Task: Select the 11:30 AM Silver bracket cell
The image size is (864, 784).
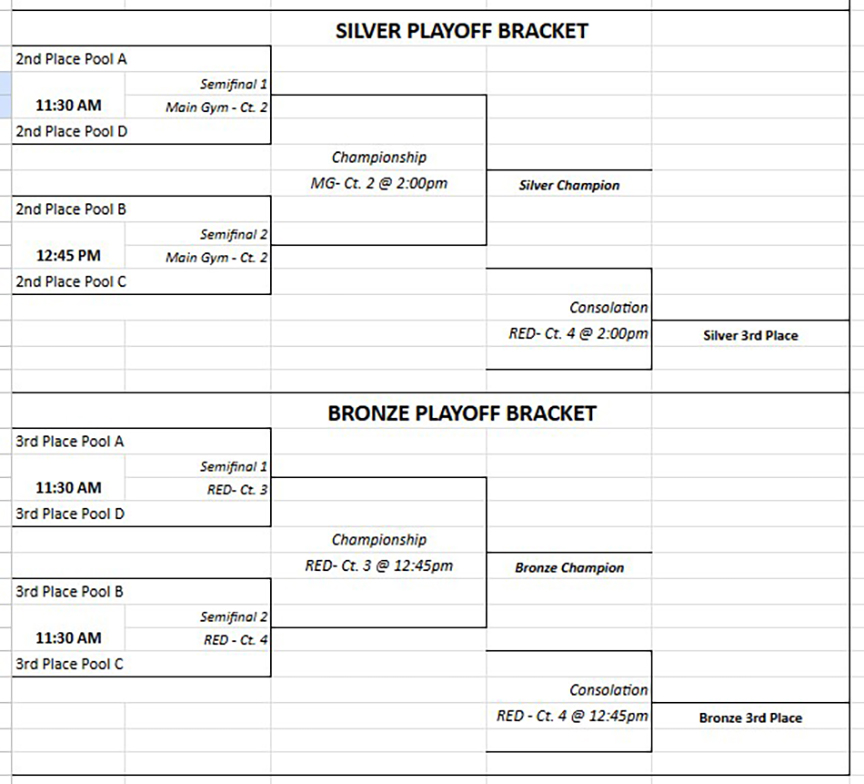Action: click(x=68, y=105)
